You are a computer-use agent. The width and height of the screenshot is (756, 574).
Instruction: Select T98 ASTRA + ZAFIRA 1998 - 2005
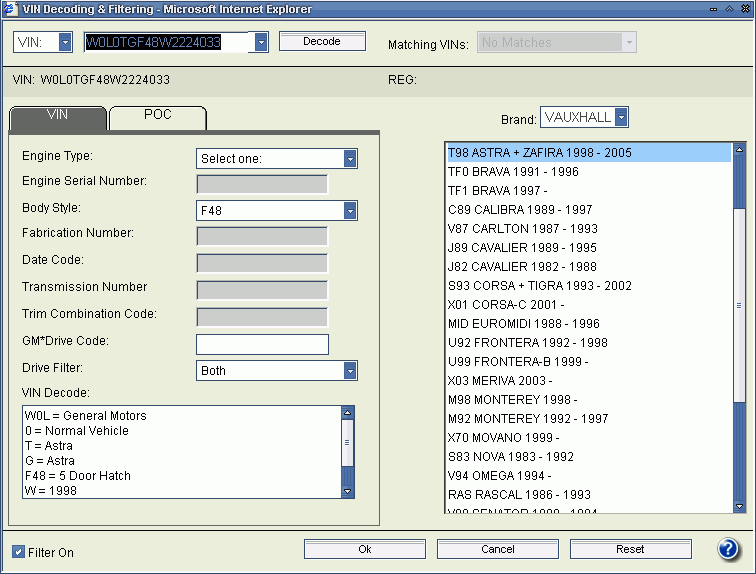coord(589,152)
